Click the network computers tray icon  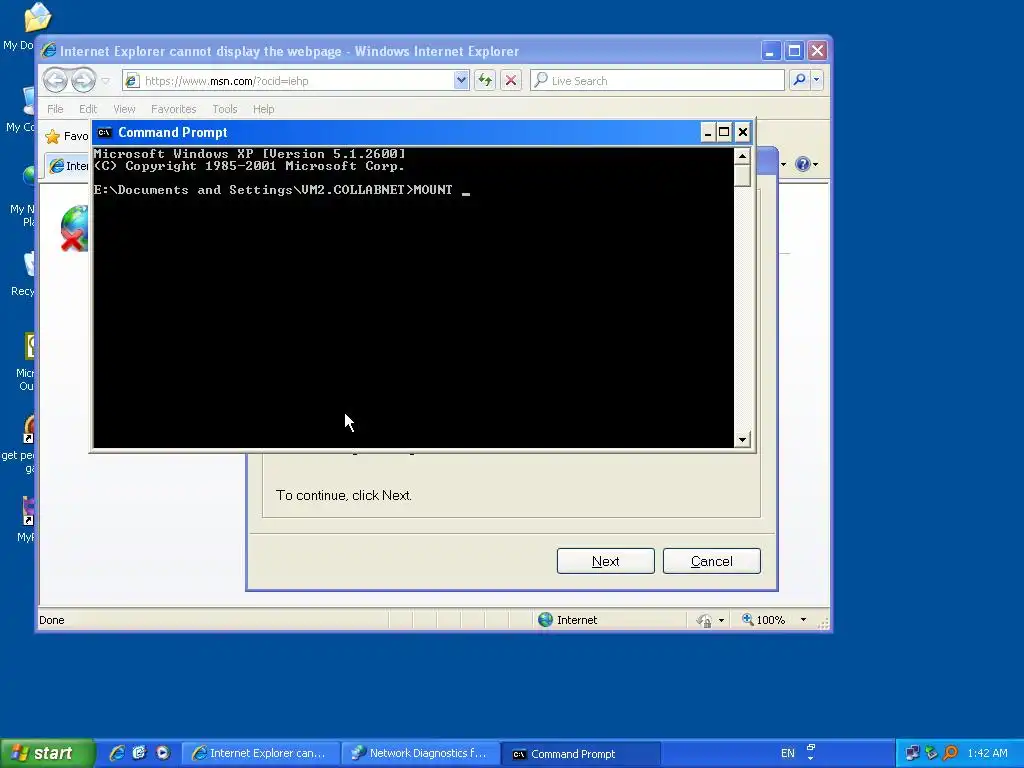point(912,753)
